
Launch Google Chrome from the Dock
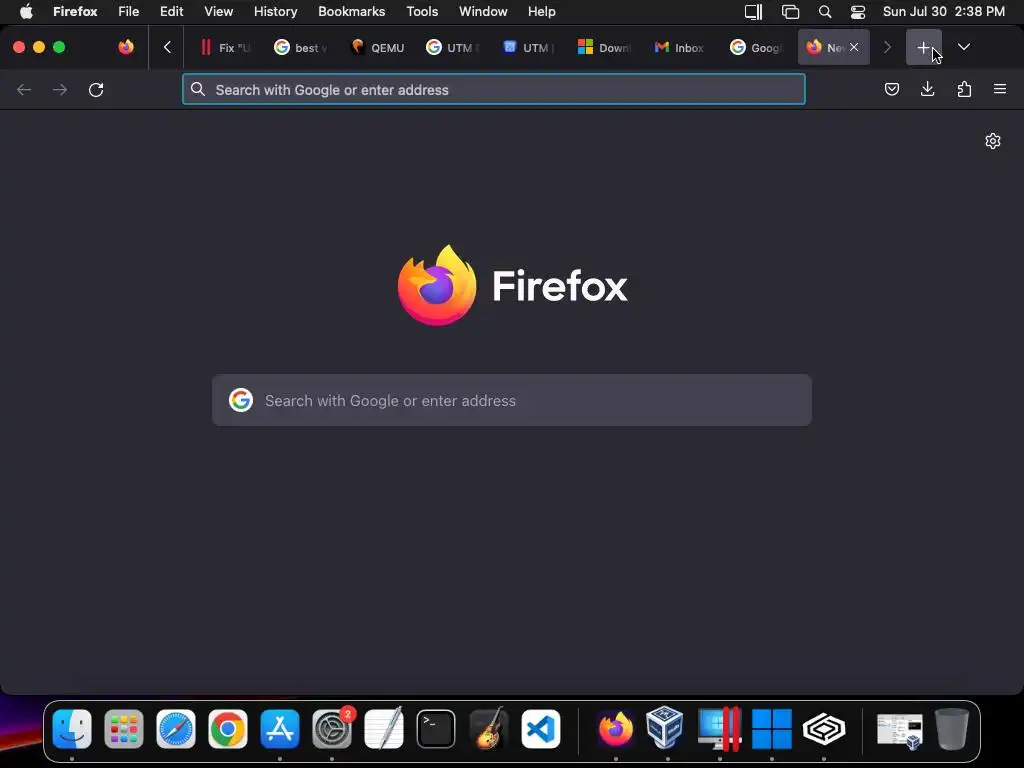pyautogui.click(x=228, y=729)
